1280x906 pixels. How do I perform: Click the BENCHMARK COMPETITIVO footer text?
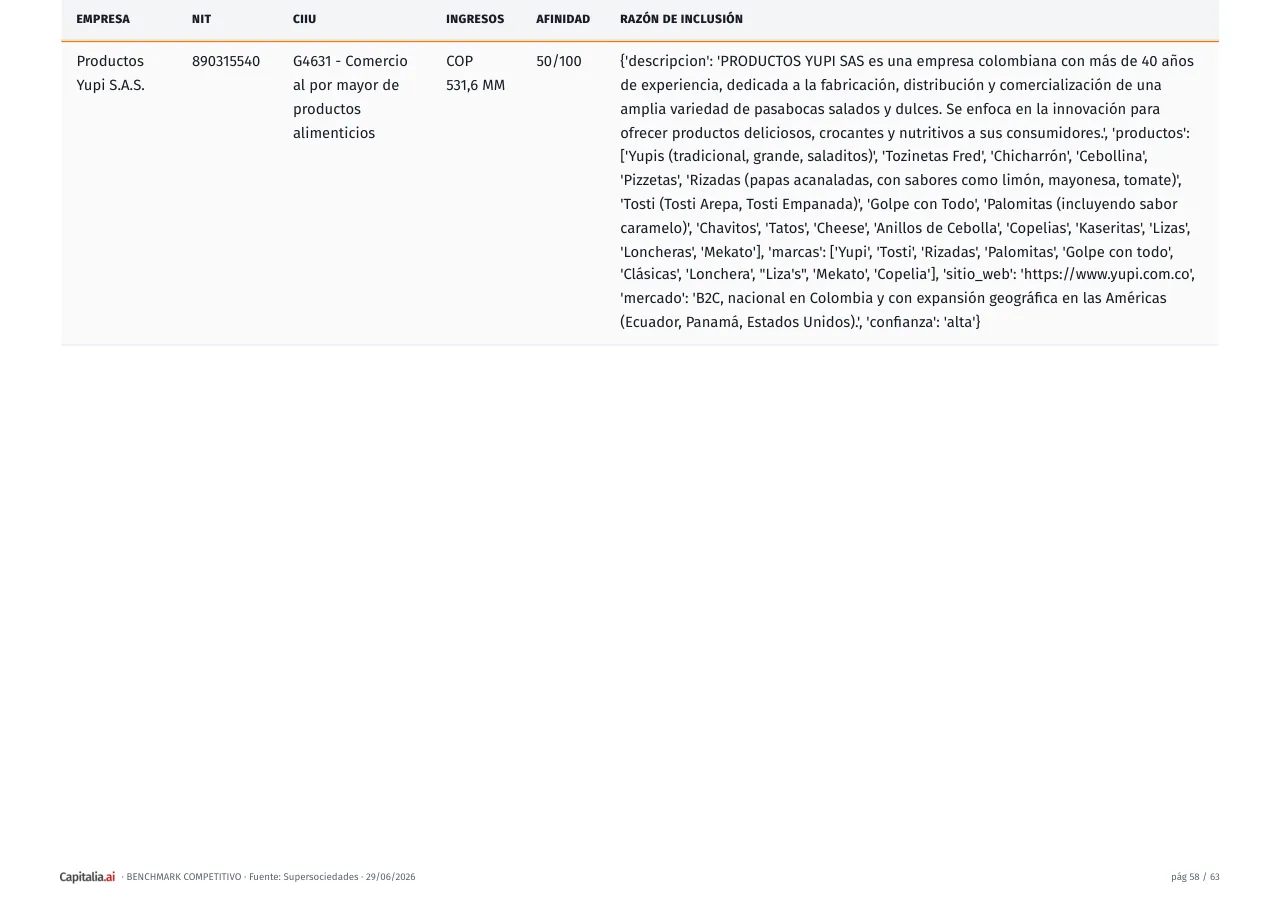tap(184, 877)
